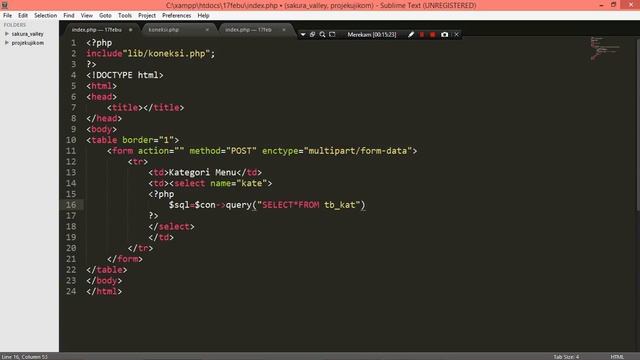This screenshot has width=640, height=360.
Task: Select projekujikom folder name in sidebar
Action: click(27, 43)
